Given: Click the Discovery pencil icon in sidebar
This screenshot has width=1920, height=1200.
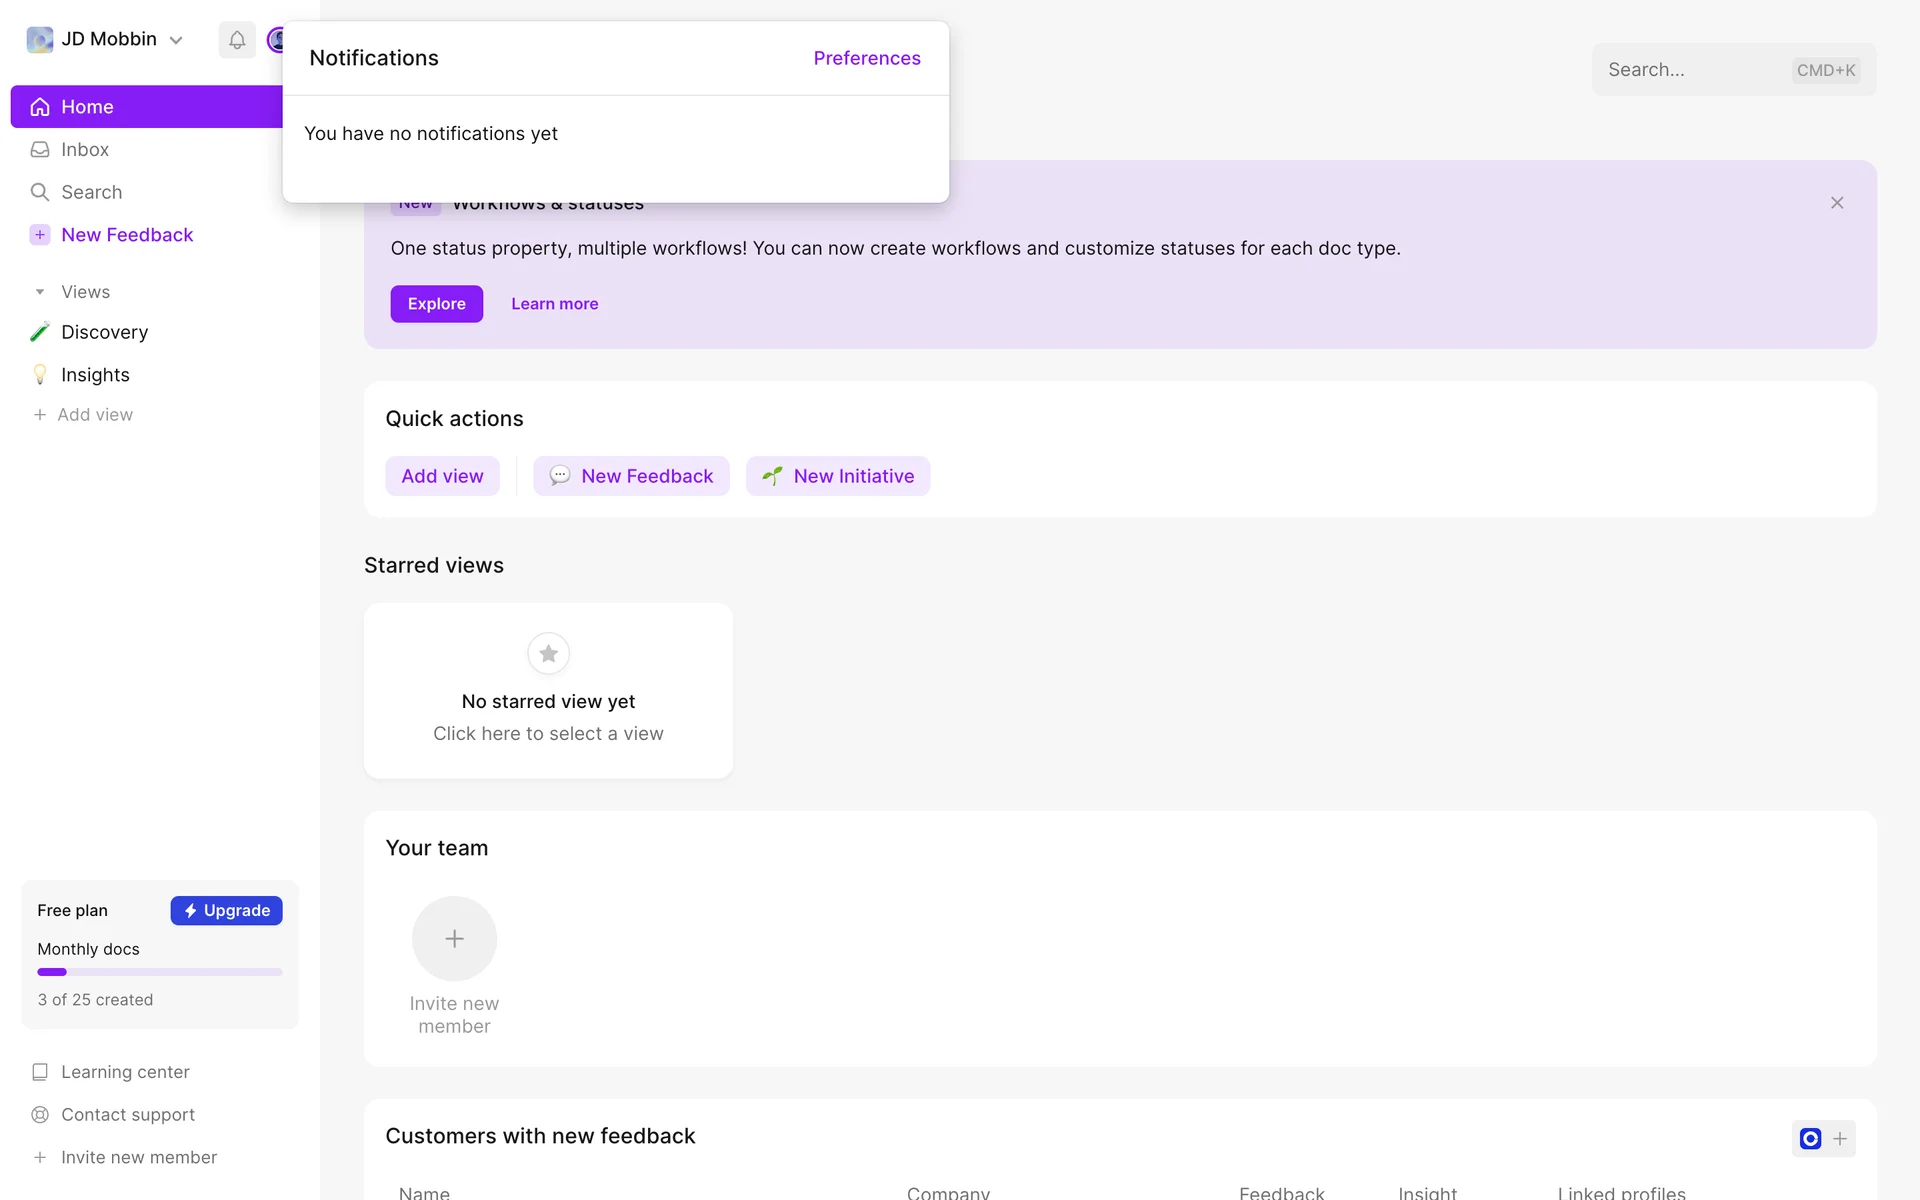Looking at the screenshot, I should pos(40,332).
